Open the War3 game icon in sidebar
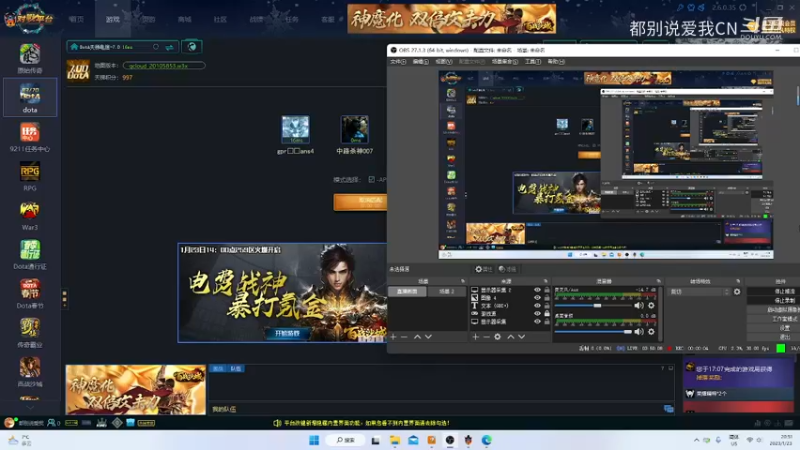800x450 pixels. coord(30,211)
